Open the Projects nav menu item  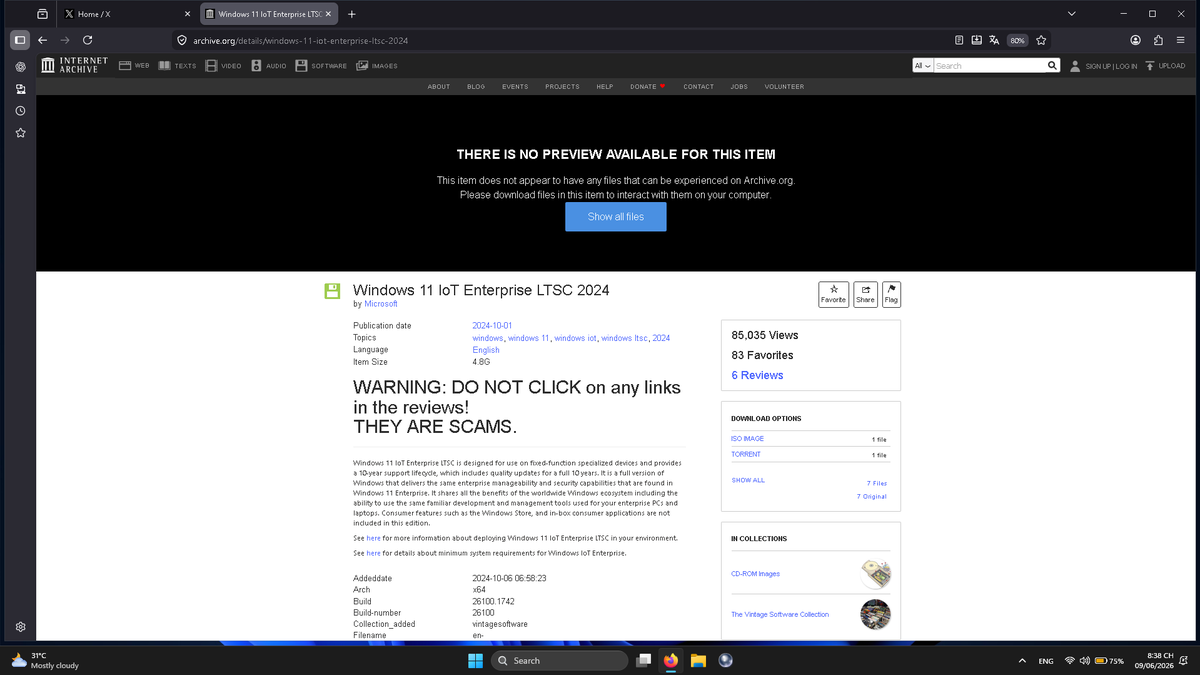tap(562, 87)
